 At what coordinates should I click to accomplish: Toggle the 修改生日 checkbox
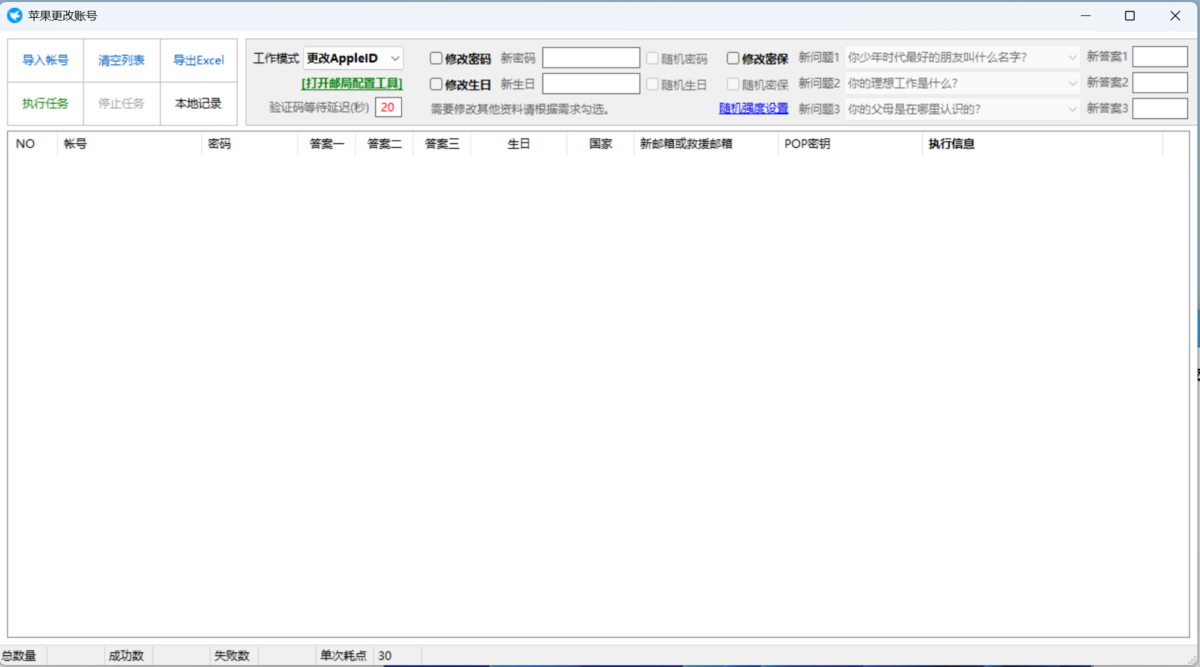pyautogui.click(x=436, y=84)
